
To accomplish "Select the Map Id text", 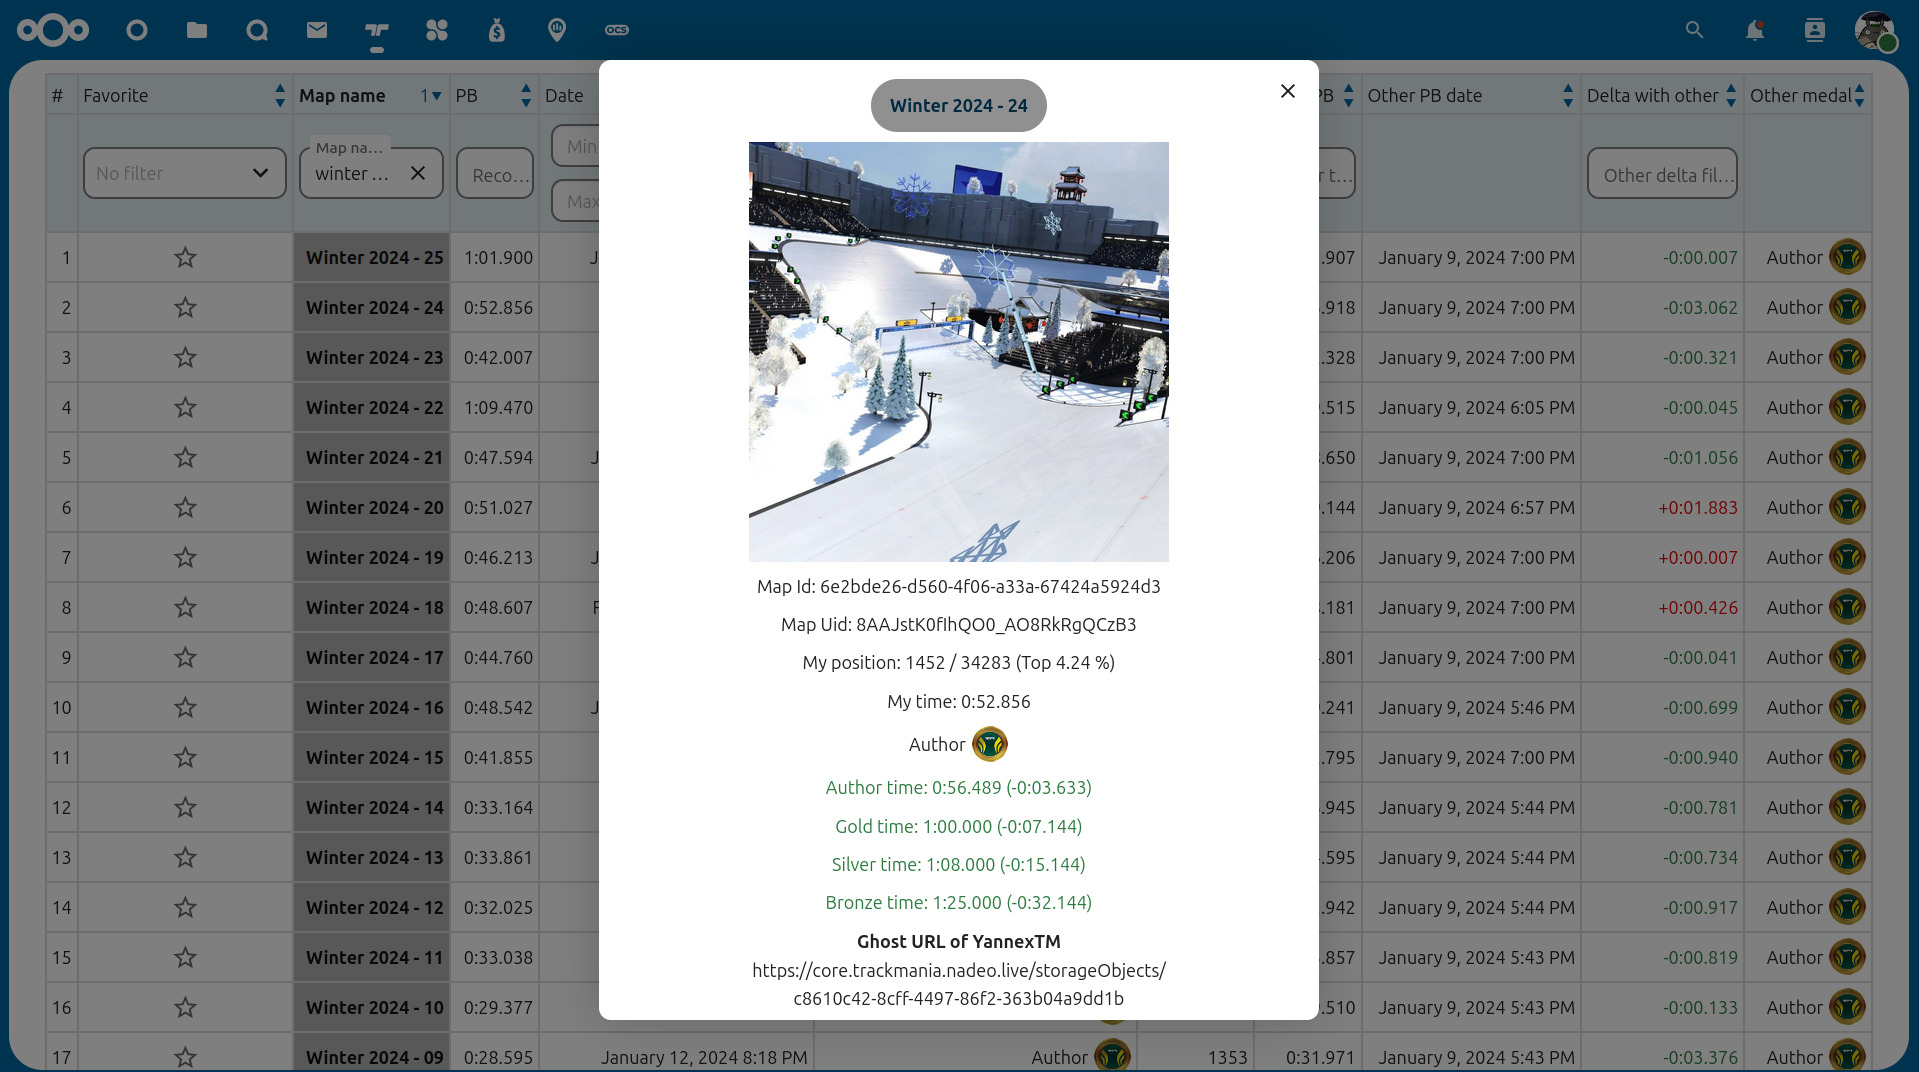I will click(959, 587).
